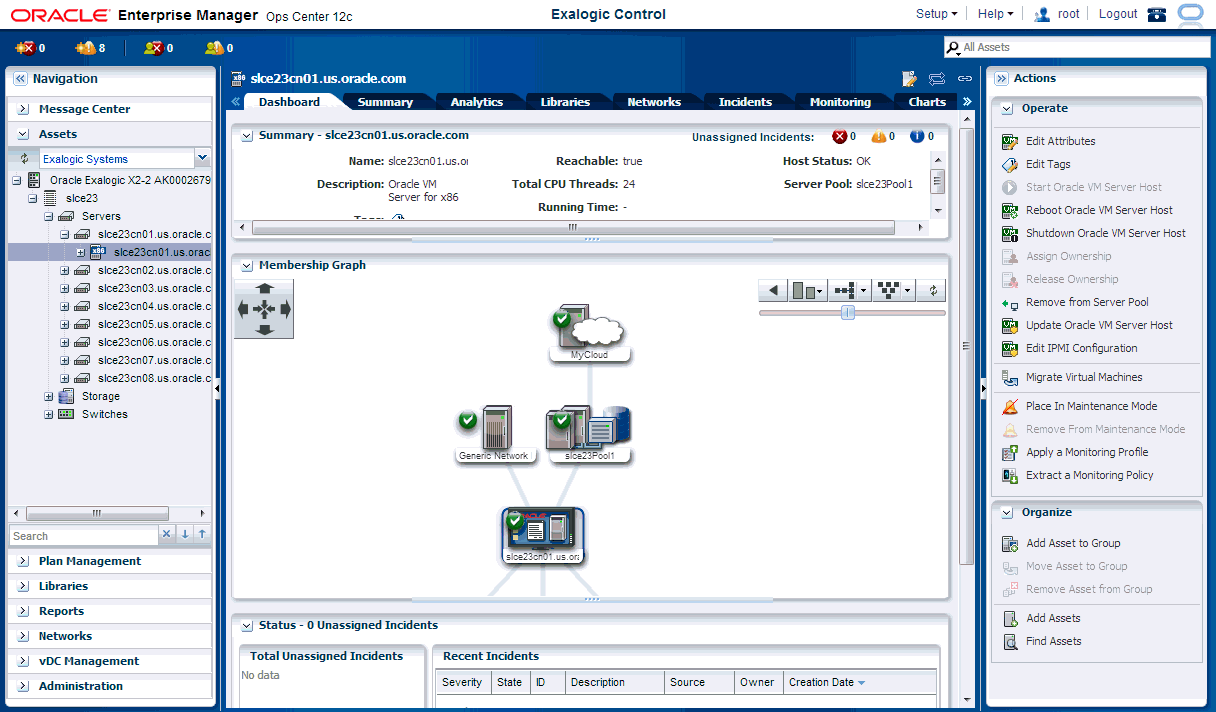This screenshot has height=712, width=1216.
Task: Click the Add Assets icon
Action: click(1009, 618)
